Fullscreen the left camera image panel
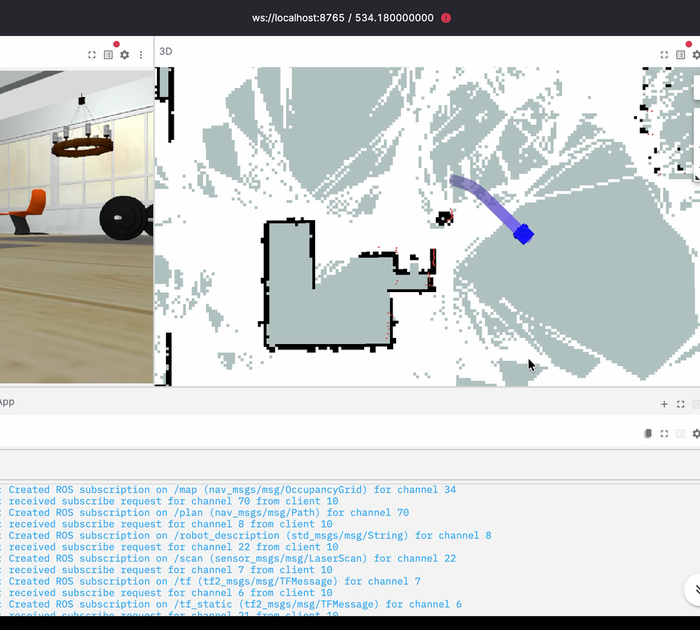Viewport: 700px width, 630px height. pos(92,55)
